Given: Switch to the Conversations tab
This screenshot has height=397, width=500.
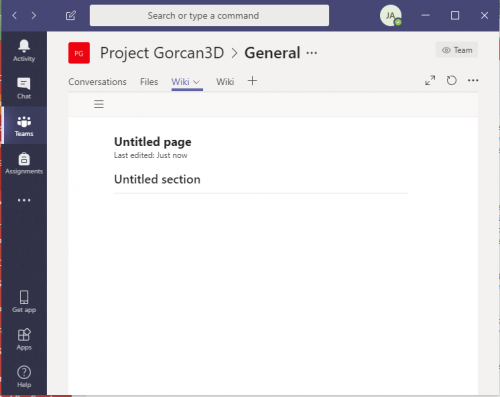Looking at the screenshot, I should pyautogui.click(x=97, y=82).
